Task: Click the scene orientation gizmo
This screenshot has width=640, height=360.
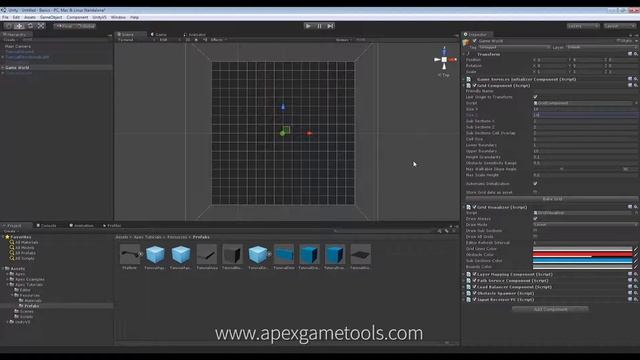Action: tap(444, 60)
